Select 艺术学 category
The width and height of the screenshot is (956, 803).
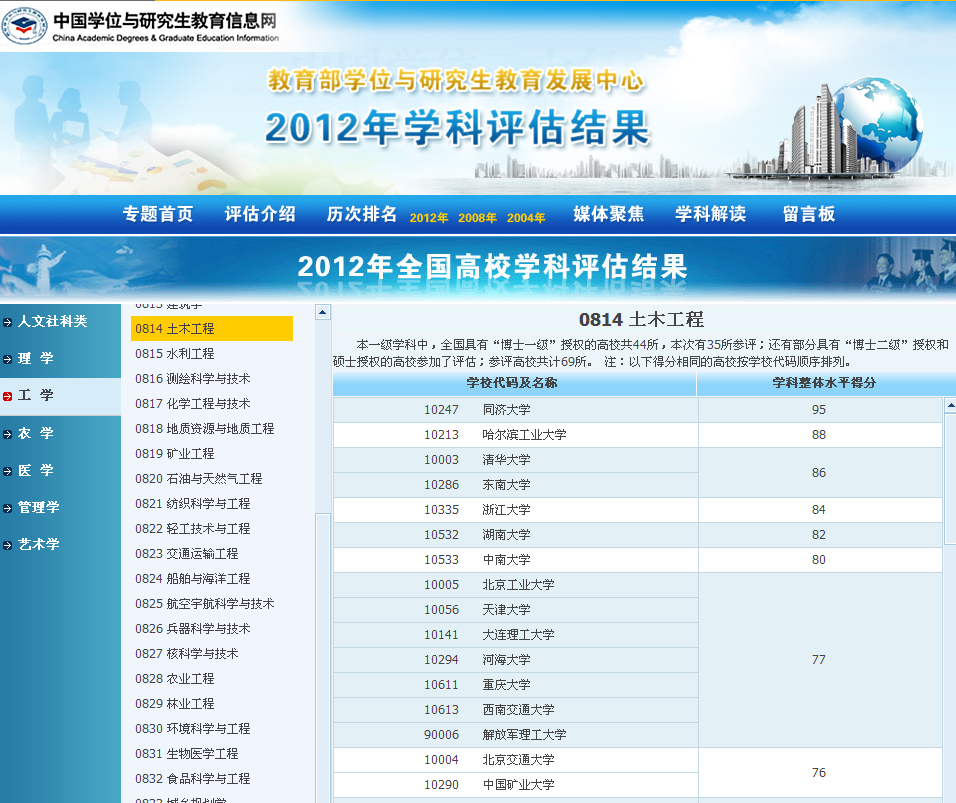pyautogui.click(x=39, y=544)
